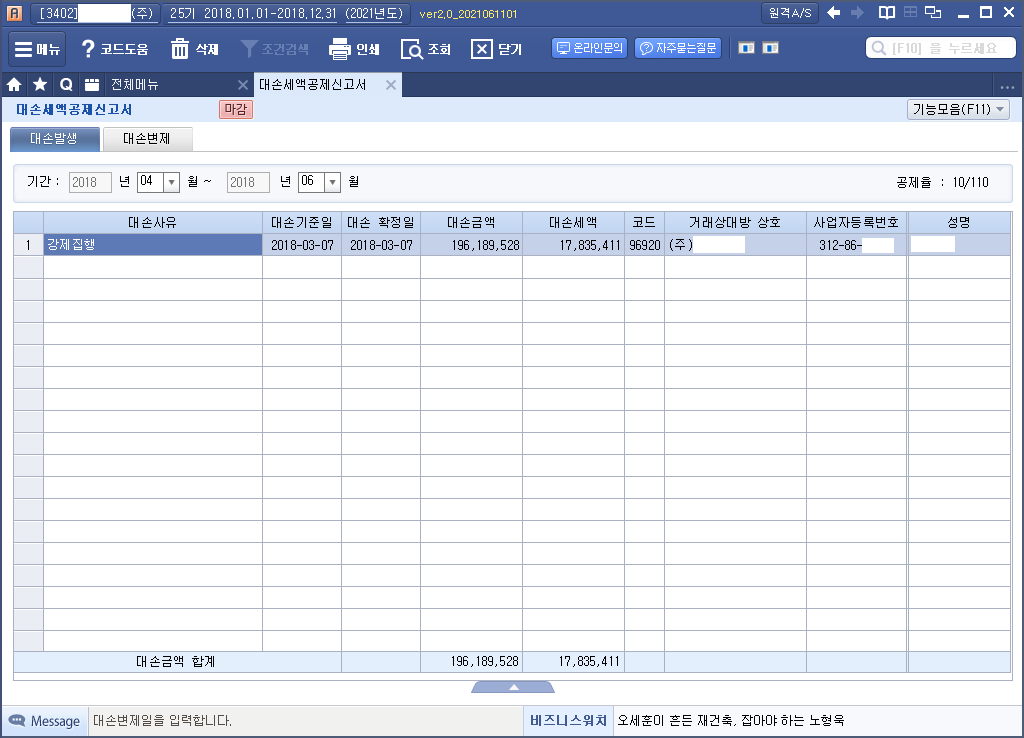Close the 전체메뉴 tab
Image resolution: width=1024 pixels, height=738 pixels.
coord(242,85)
